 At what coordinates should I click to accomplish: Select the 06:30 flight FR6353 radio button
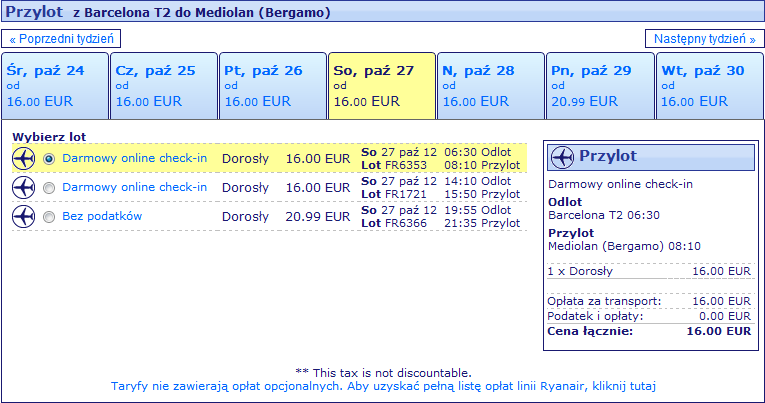click(x=49, y=159)
